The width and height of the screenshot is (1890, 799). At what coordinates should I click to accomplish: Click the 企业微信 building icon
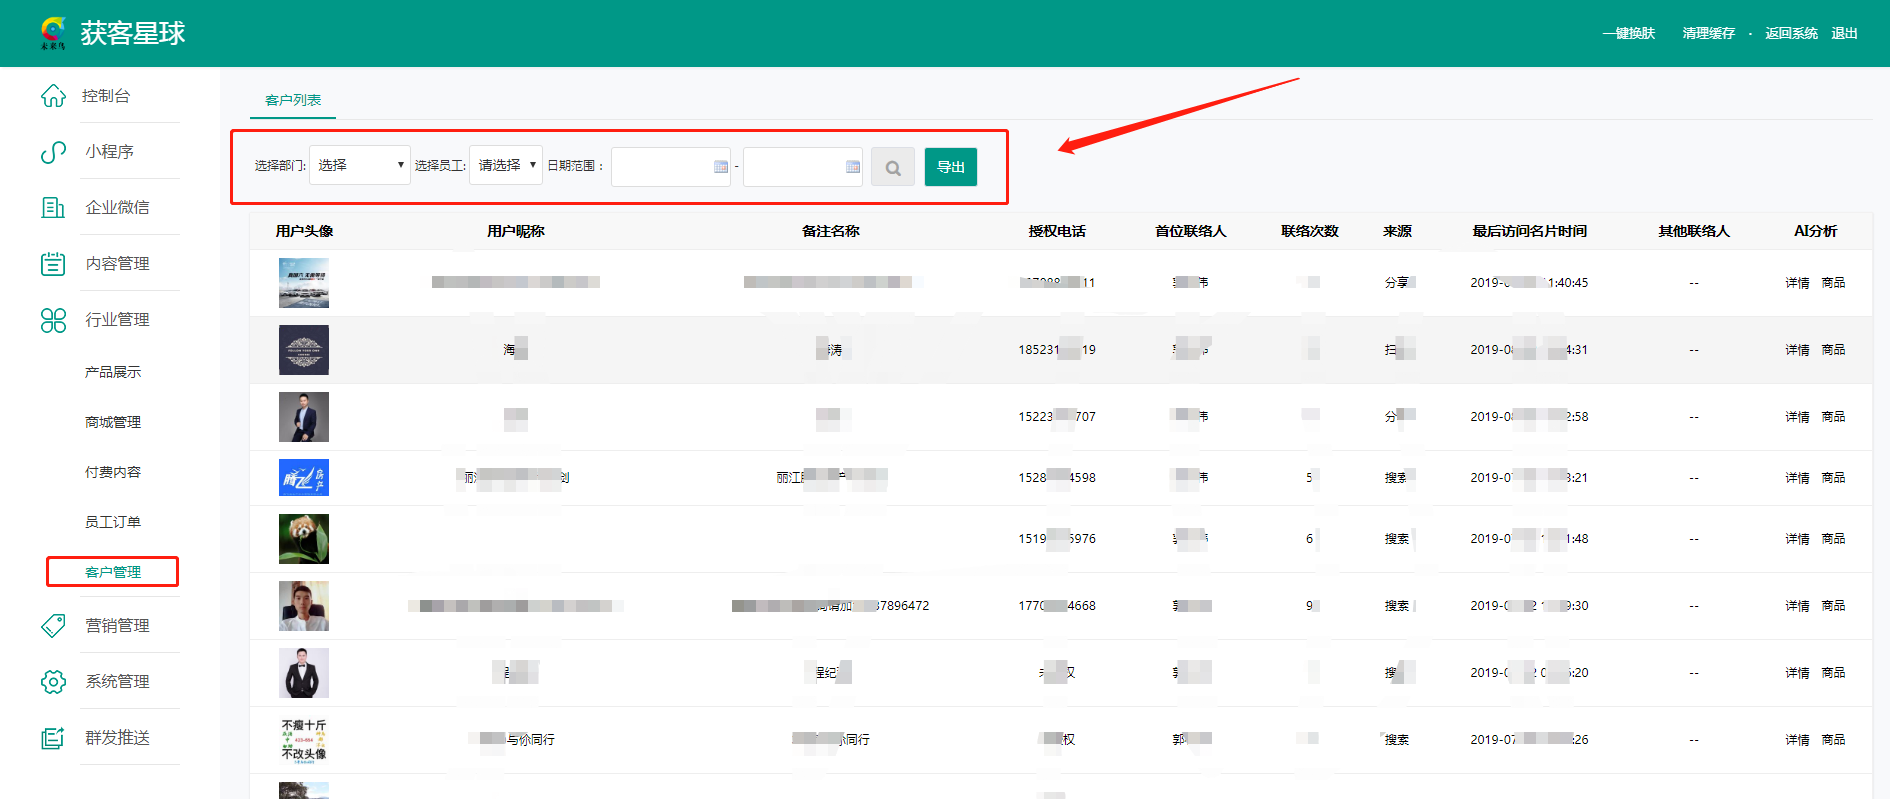[x=53, y=208]
